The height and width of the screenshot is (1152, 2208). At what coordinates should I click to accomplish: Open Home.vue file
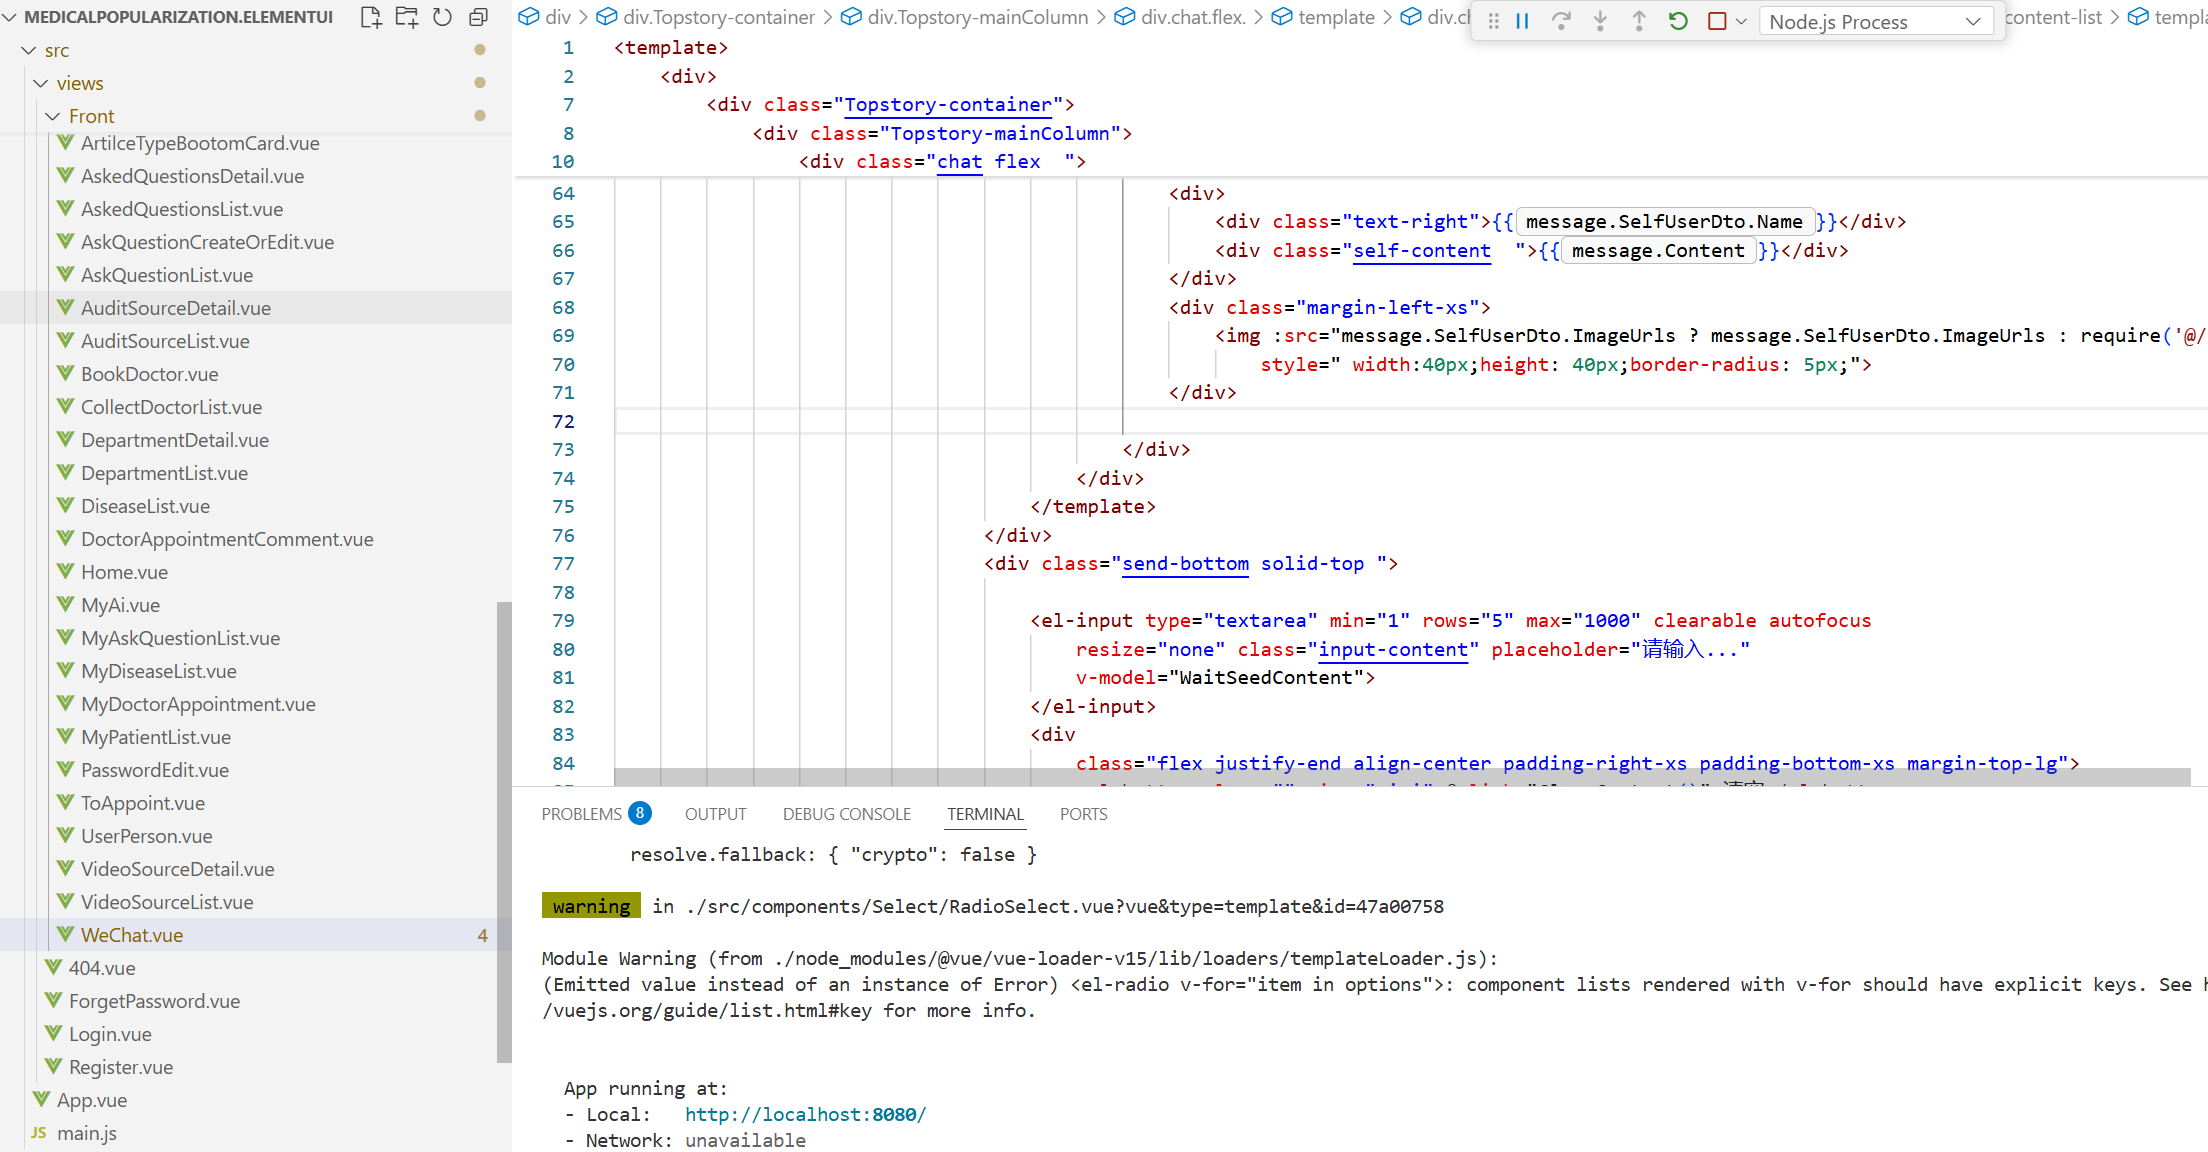pos(255,572)
